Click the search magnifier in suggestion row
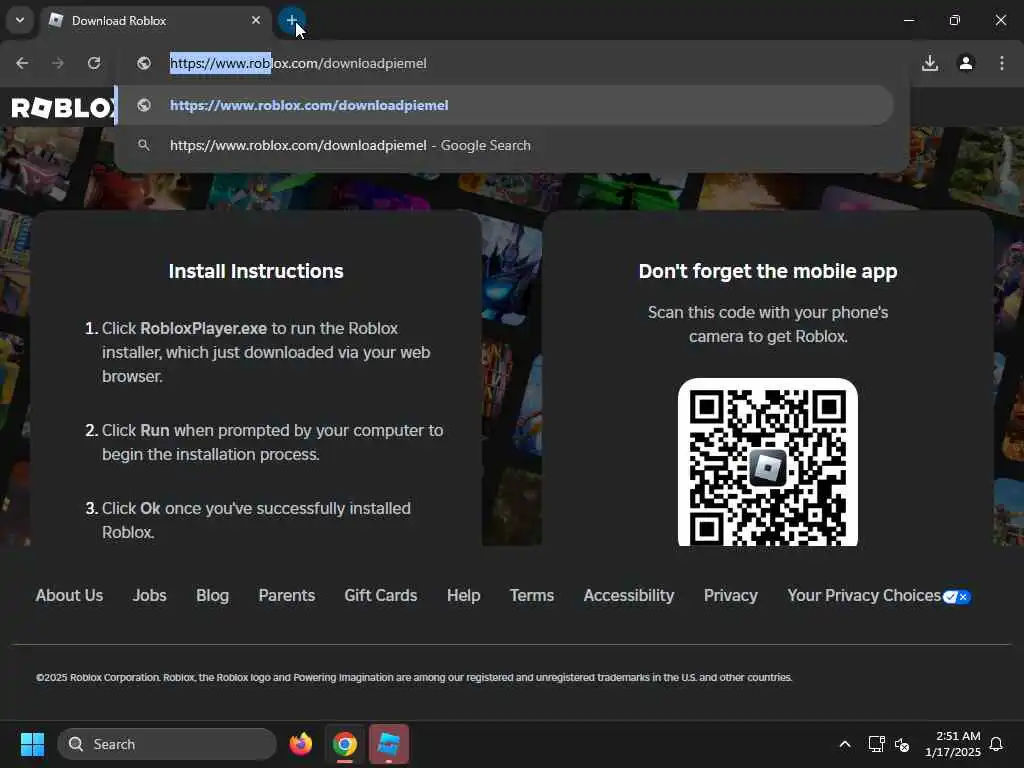1024x768 pixels. point(144,145)
